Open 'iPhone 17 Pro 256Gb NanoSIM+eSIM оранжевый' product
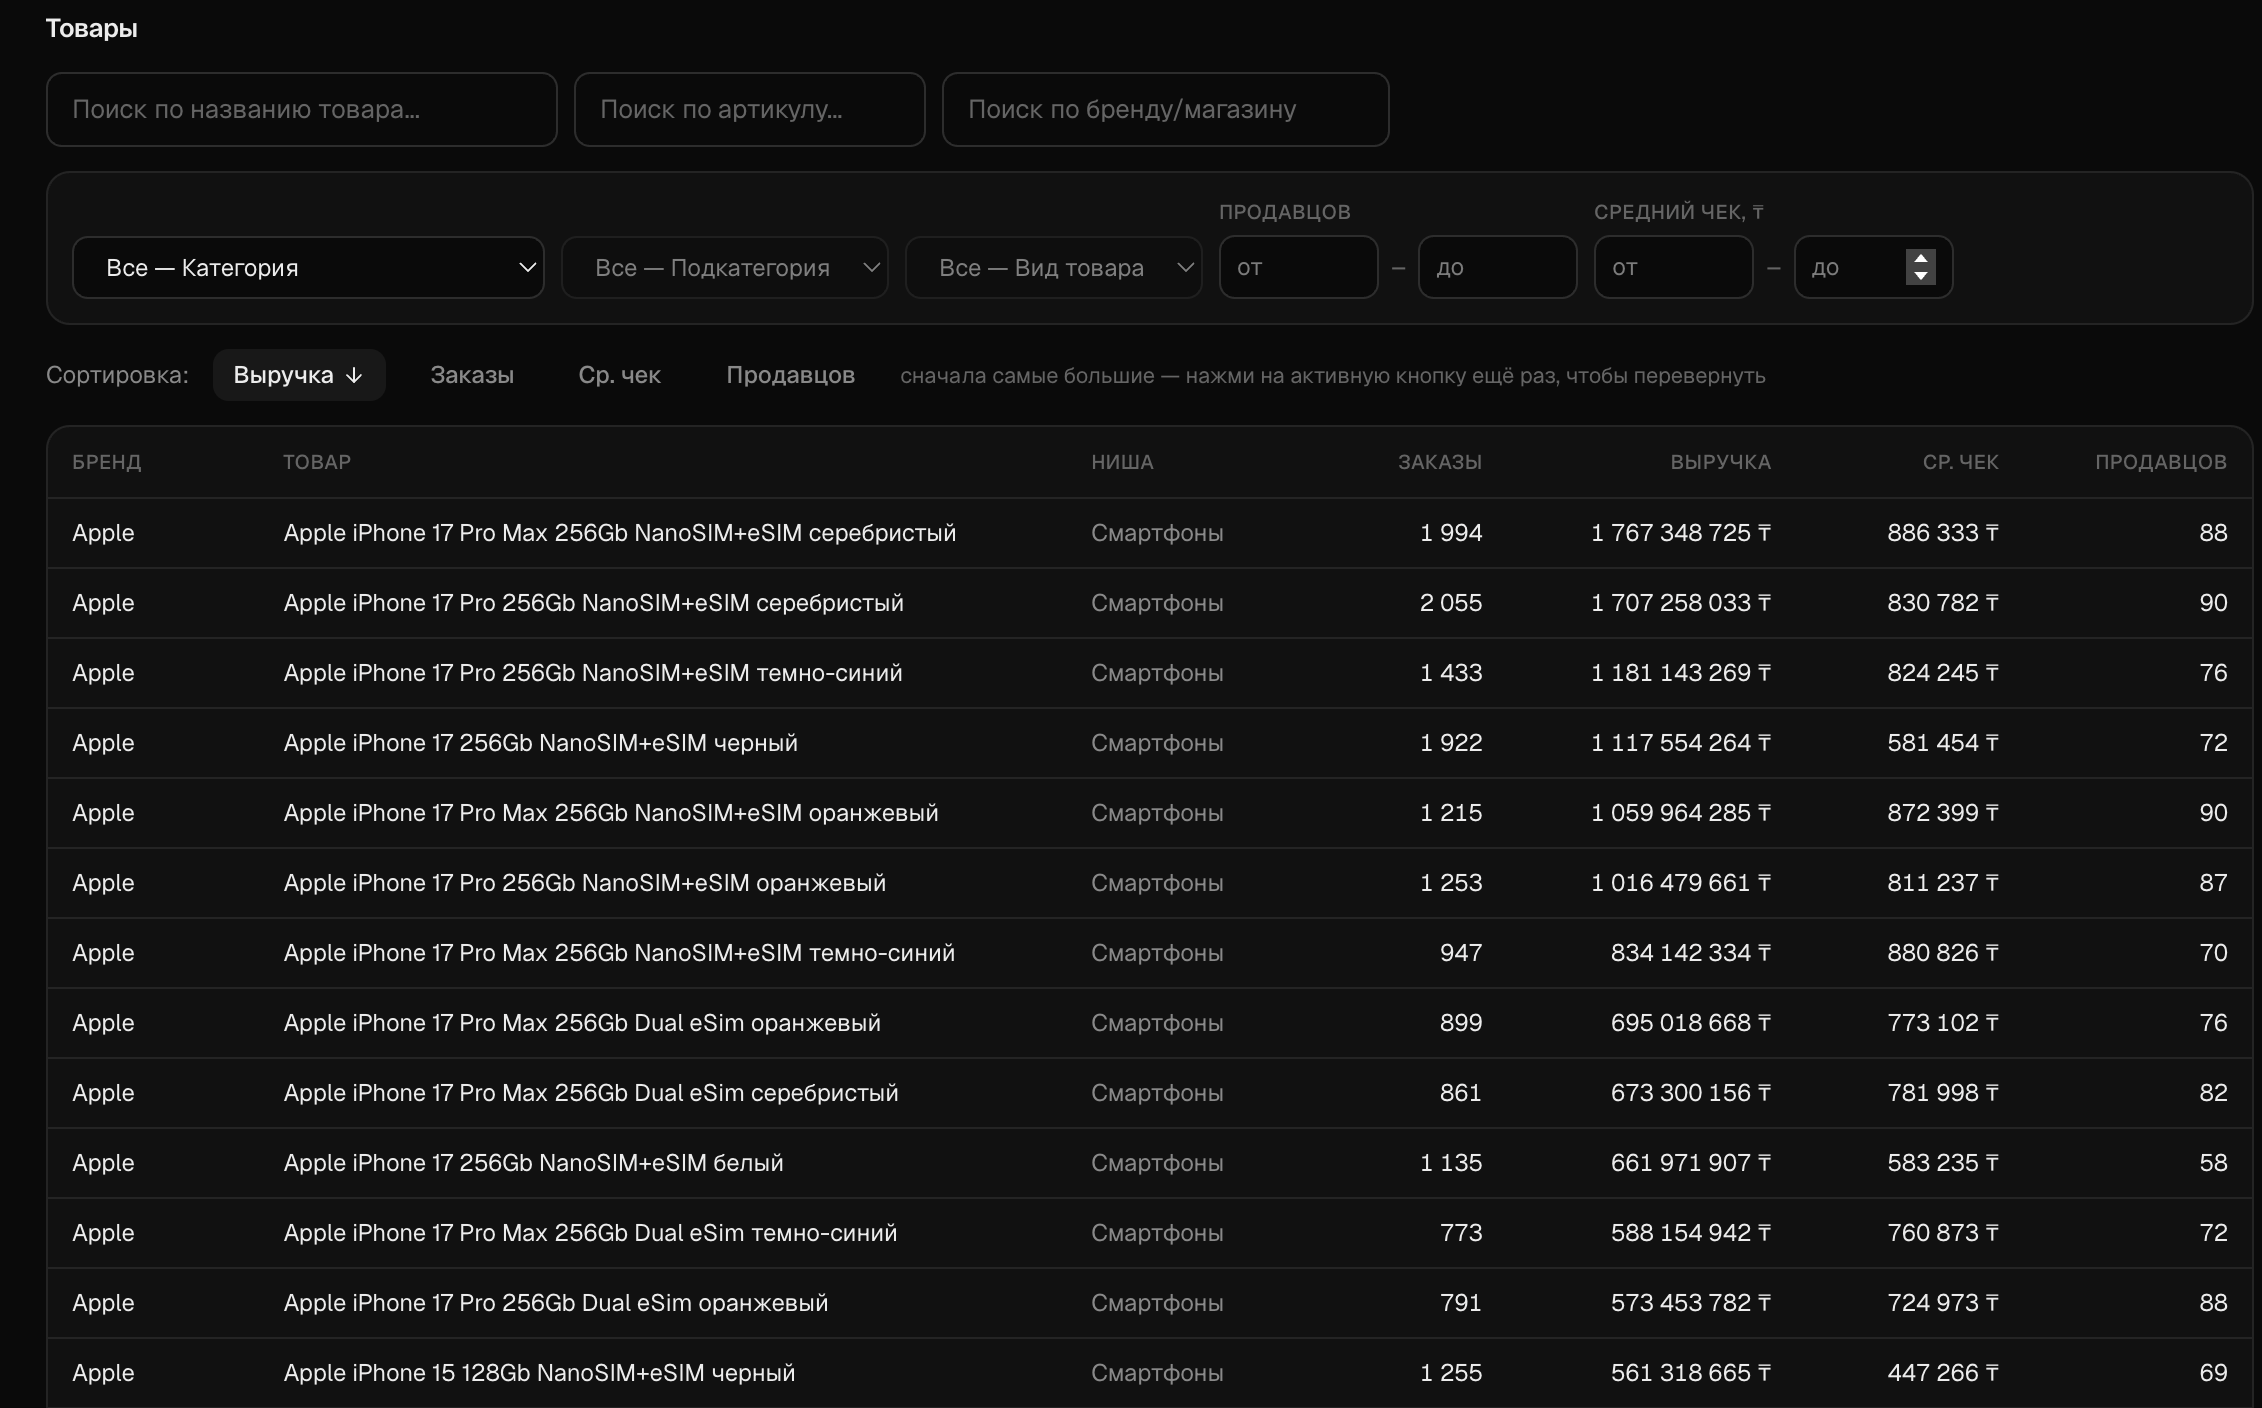Viewport: 2262px width, 1408px height. click(1149, 883)
